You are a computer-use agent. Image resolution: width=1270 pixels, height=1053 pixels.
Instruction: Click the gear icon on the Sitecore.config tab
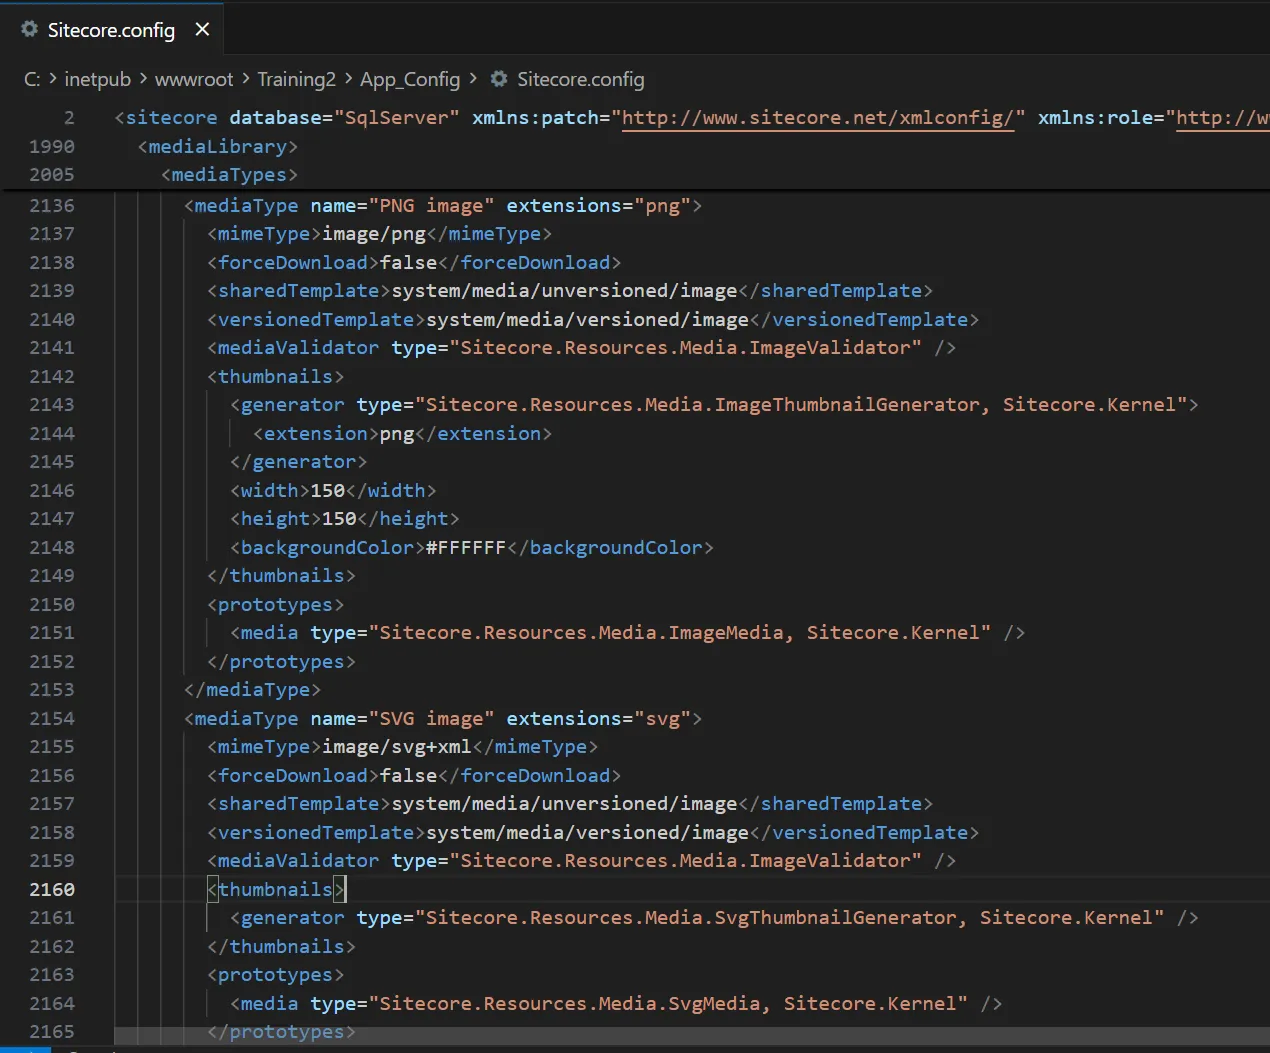tap(30, 29)
